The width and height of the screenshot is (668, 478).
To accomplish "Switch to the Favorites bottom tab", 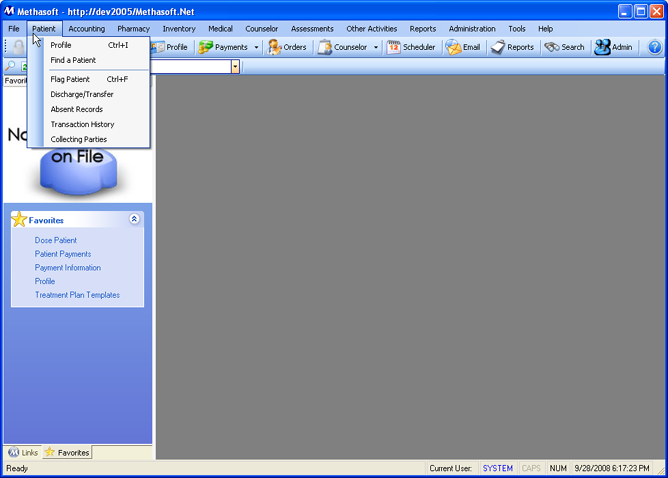I will pos(67,452).
